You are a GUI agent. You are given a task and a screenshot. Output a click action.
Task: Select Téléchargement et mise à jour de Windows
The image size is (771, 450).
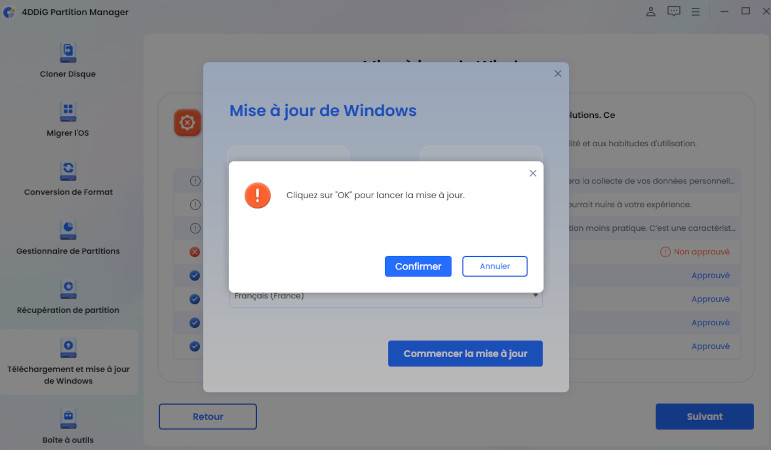pyautogui.click(x=68, y=361)
